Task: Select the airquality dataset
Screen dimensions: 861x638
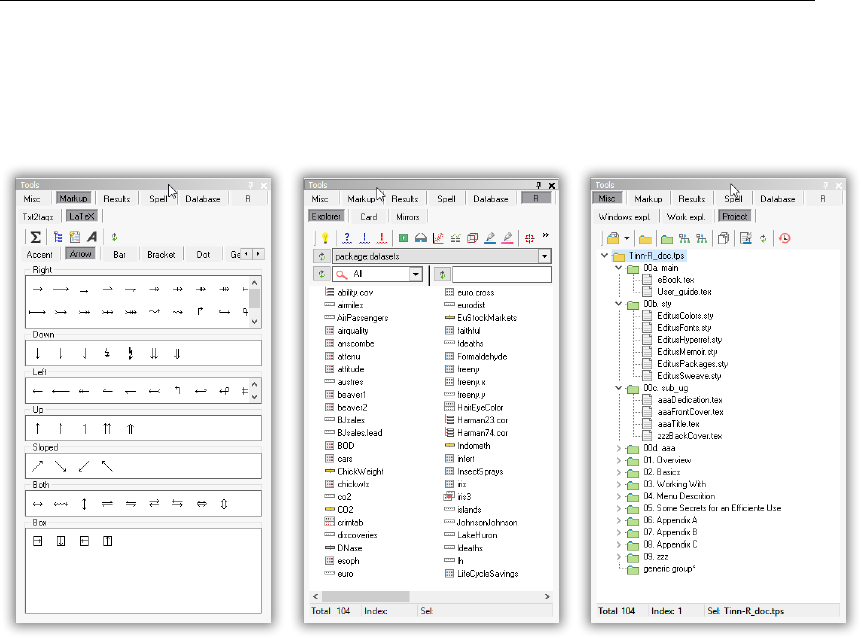Action: tap(346, 331)
